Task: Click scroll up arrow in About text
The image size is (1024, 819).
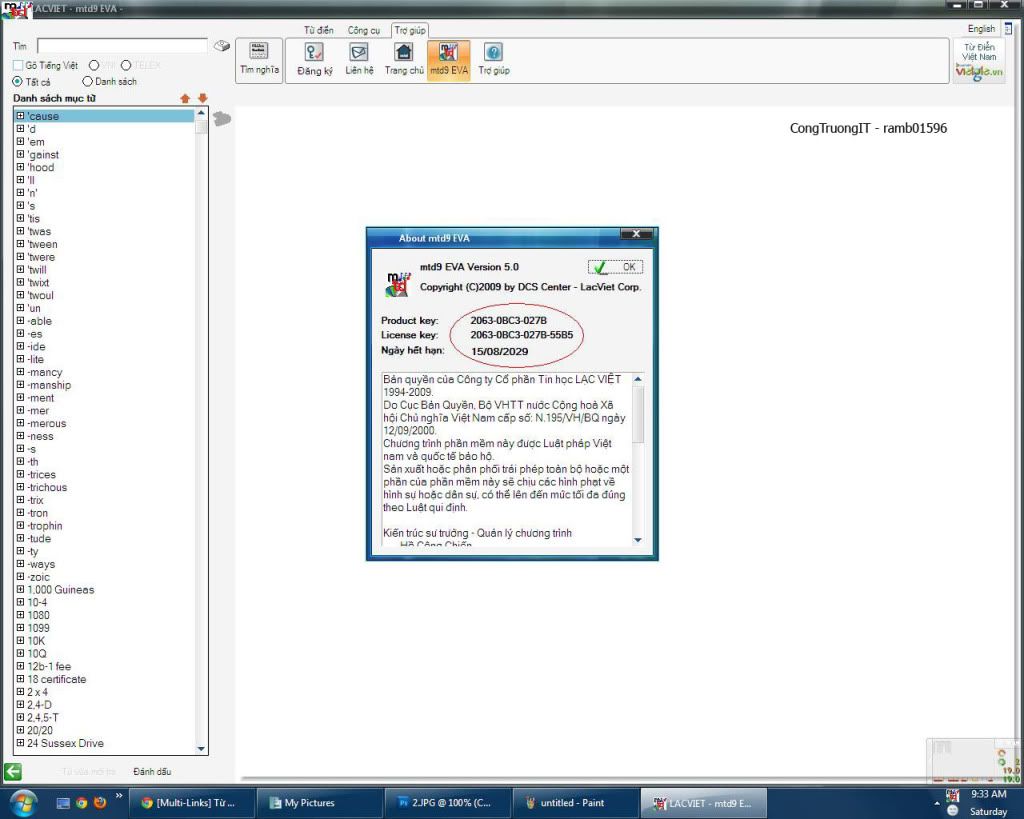Action: (638, 379)
